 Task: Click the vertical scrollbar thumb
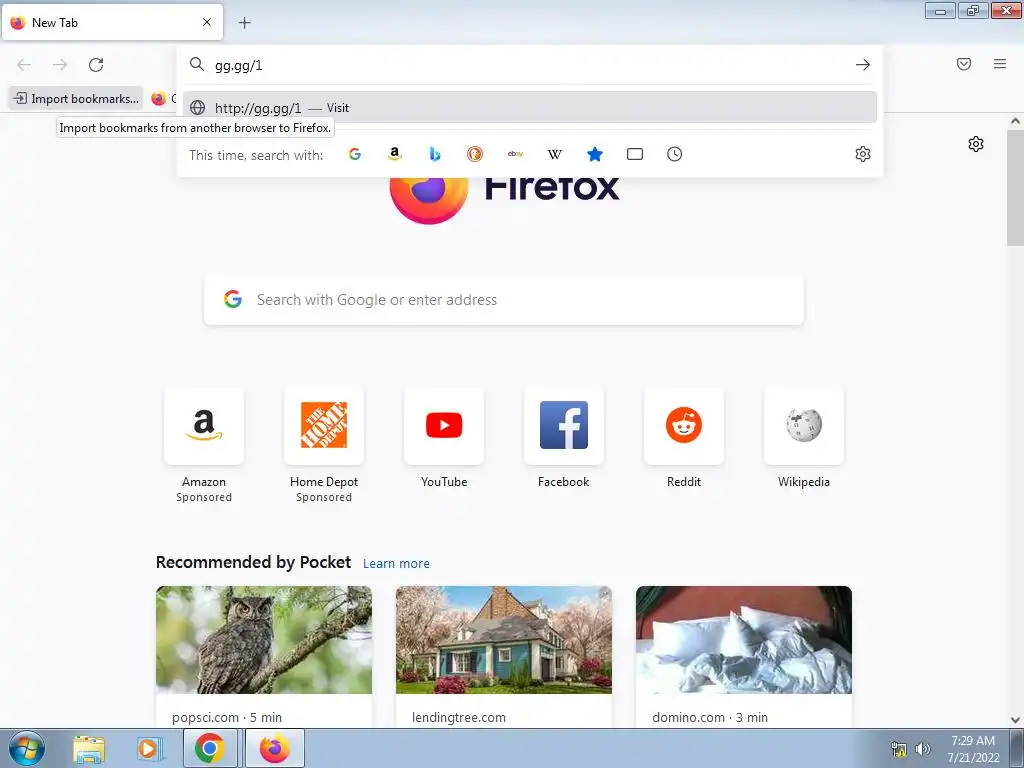point(1015,187)
